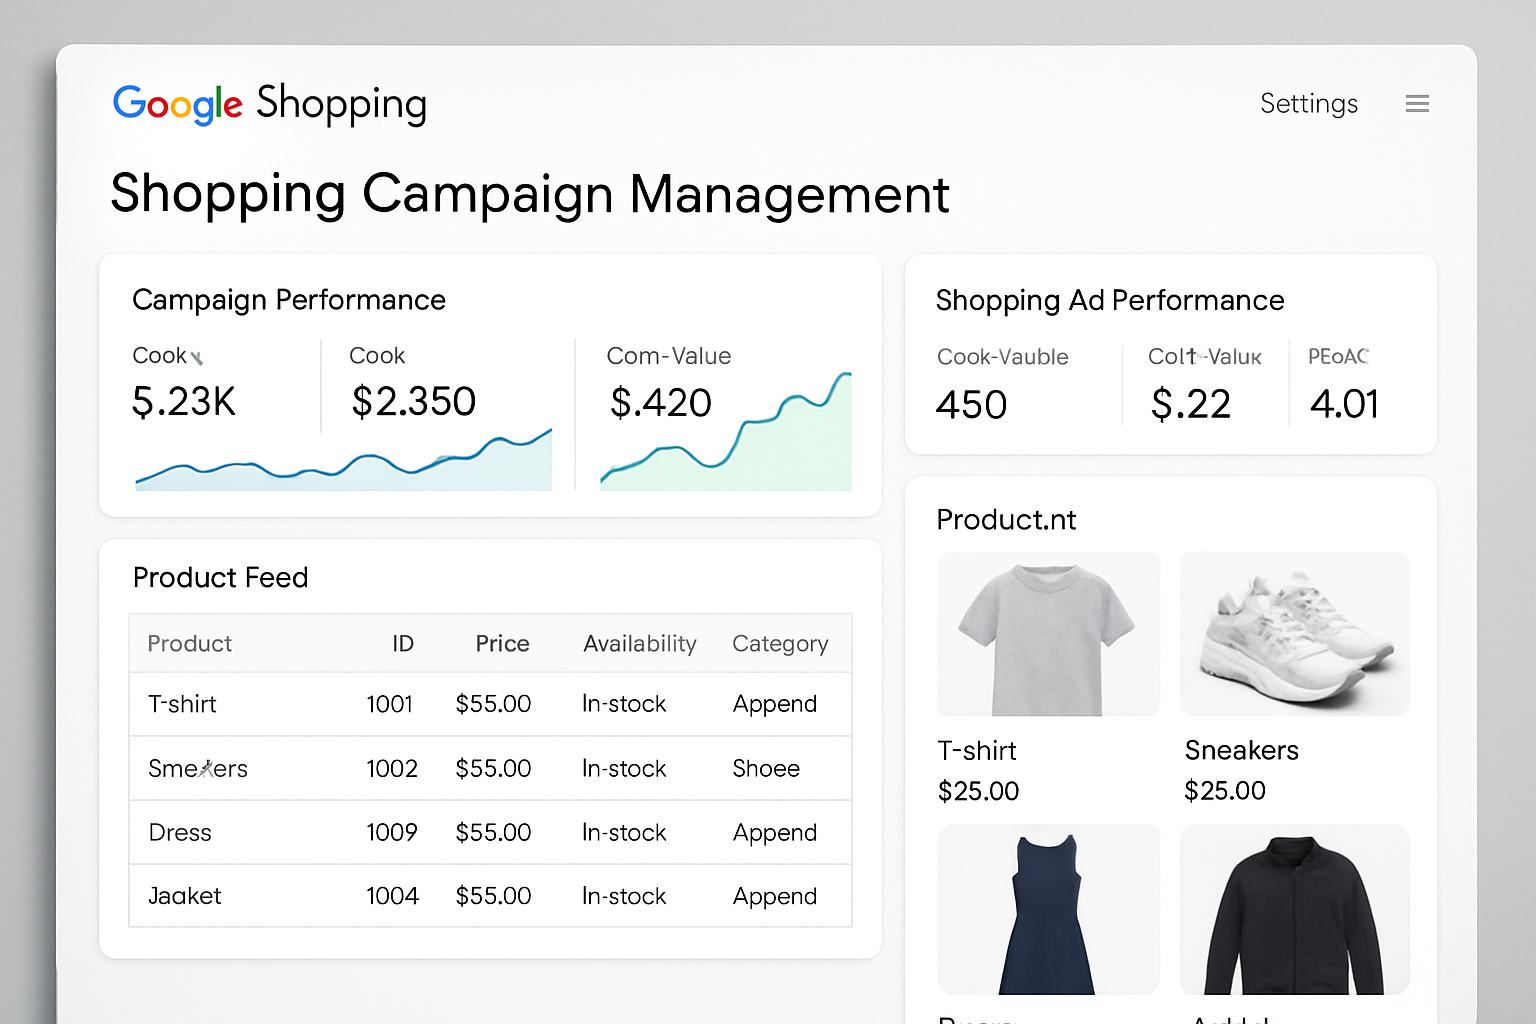Click the Append category in row 1001
Image resolution: width=1536 pixels, height=1024 pixels.
coord(775,705)
